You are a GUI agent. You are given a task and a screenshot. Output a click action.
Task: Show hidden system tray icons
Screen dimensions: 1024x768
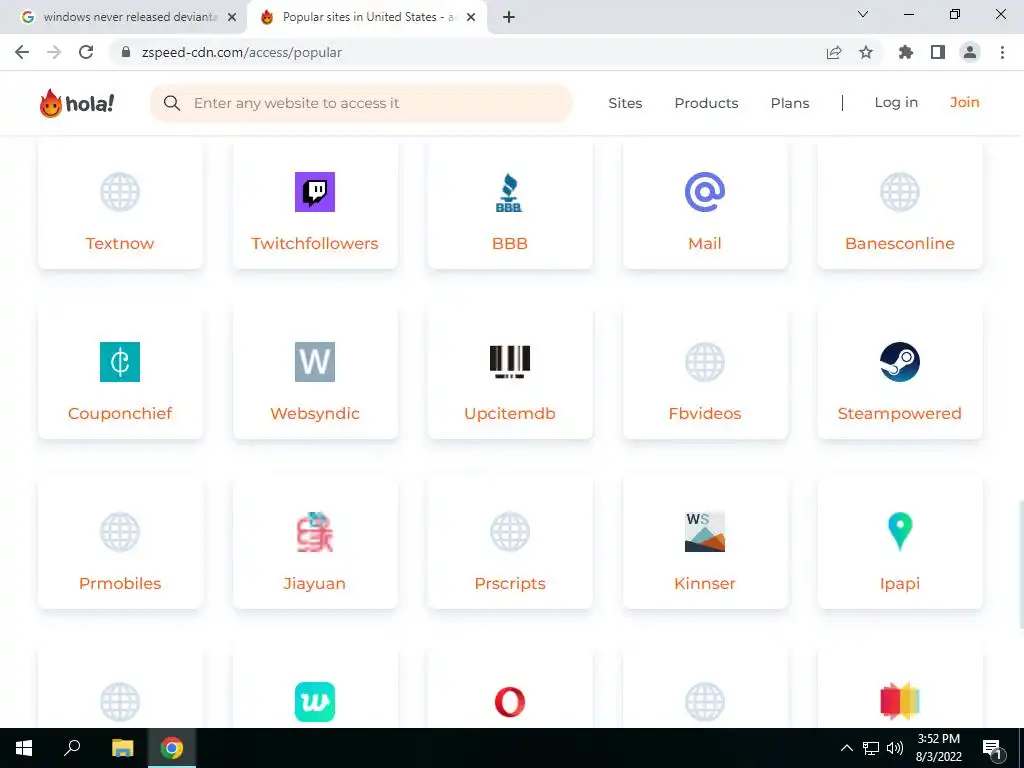846,748
